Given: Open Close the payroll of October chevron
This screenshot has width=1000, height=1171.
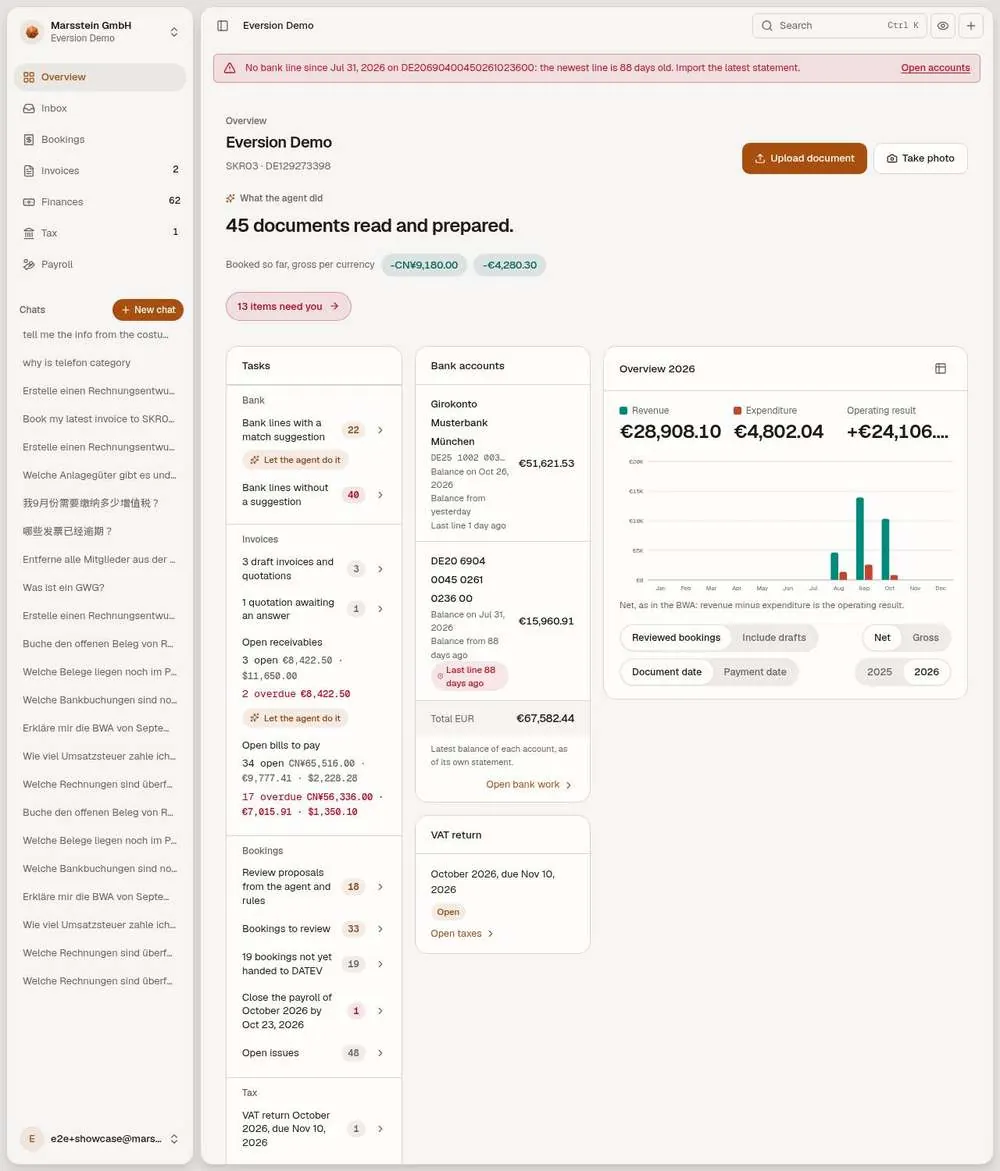Looking at the screenshot, I should [380, 1011].
